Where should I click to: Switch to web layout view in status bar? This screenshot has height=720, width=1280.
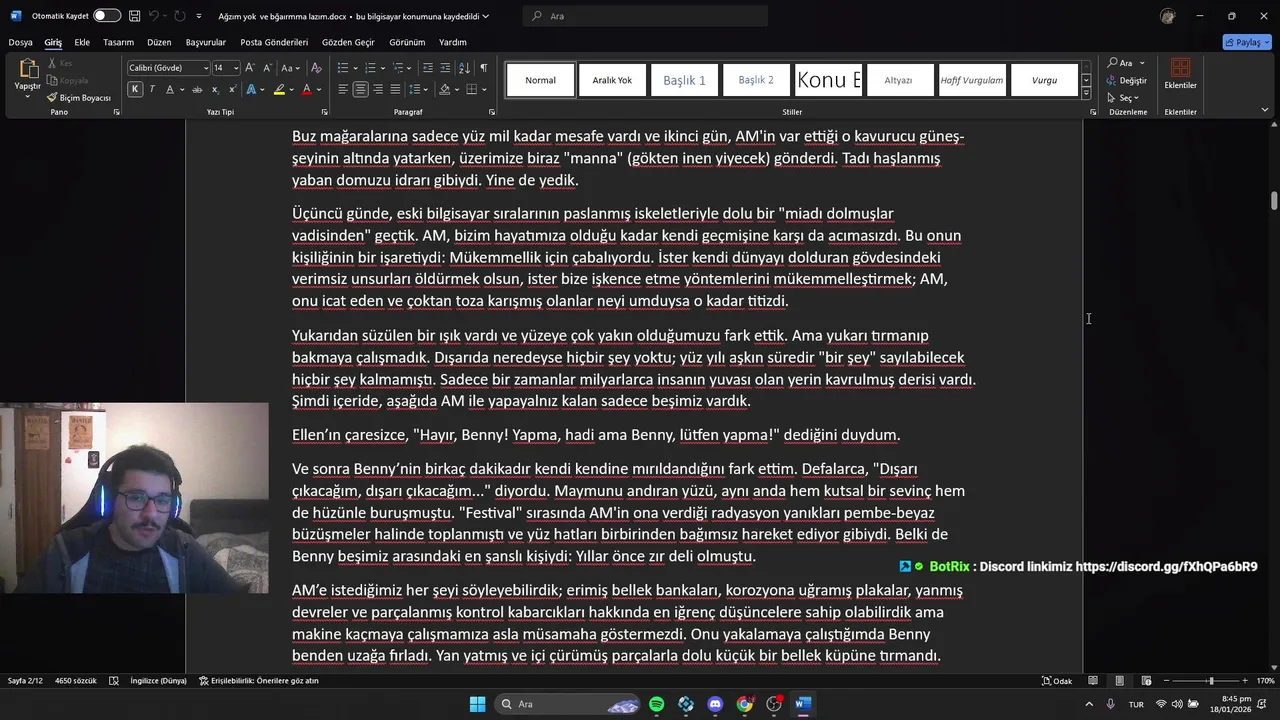coord(1147,681)
